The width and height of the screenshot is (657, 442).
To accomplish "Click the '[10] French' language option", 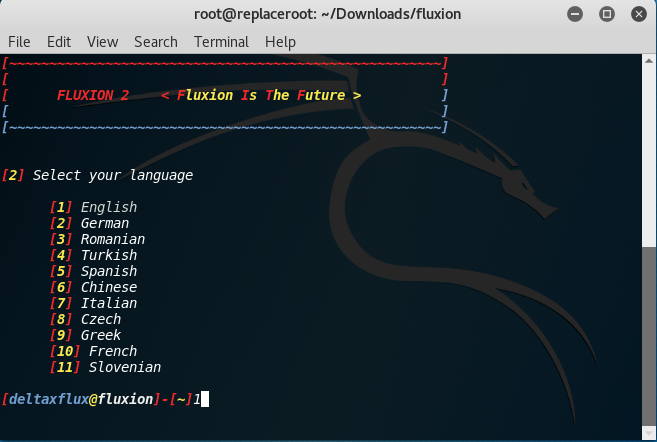I will click(93, 351).
